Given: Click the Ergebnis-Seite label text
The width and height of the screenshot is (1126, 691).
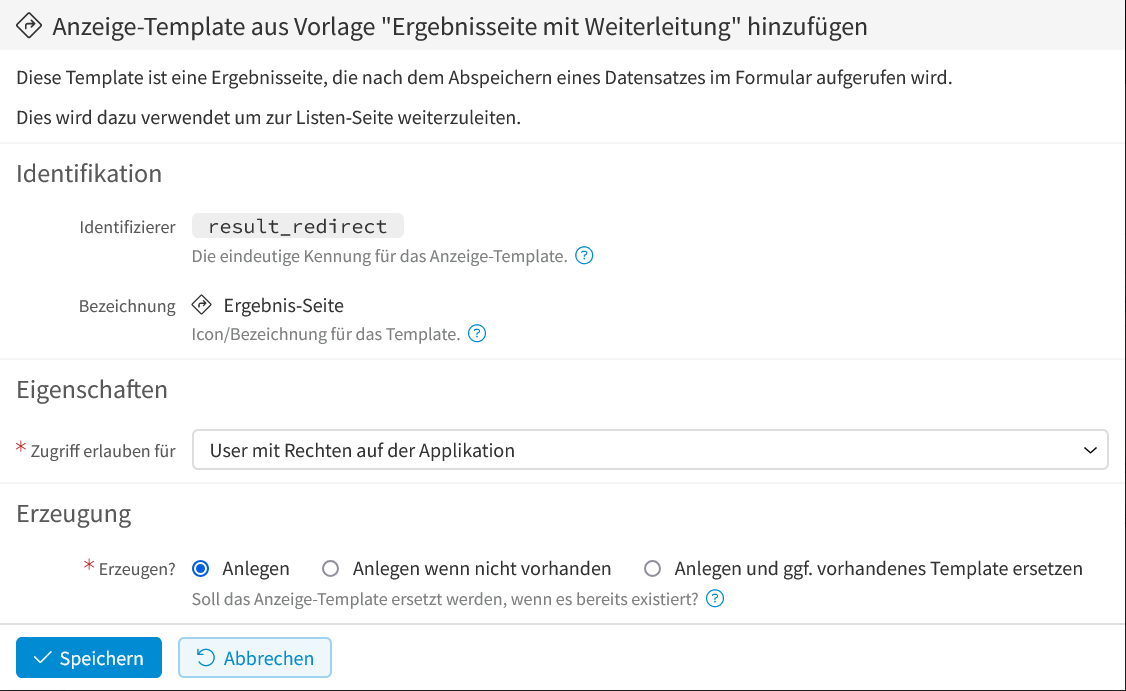Looking at the screenshot, I should [284, 305].
